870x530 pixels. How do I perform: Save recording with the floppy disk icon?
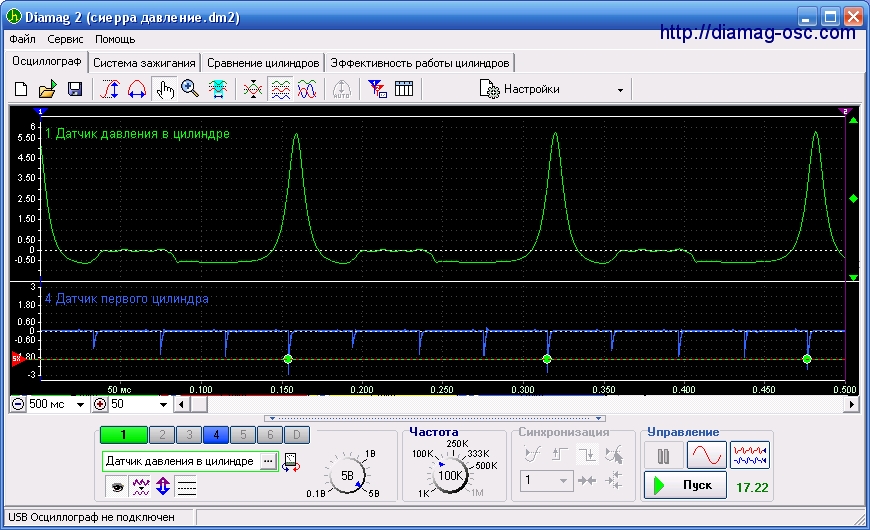click(x=74, y=90)
